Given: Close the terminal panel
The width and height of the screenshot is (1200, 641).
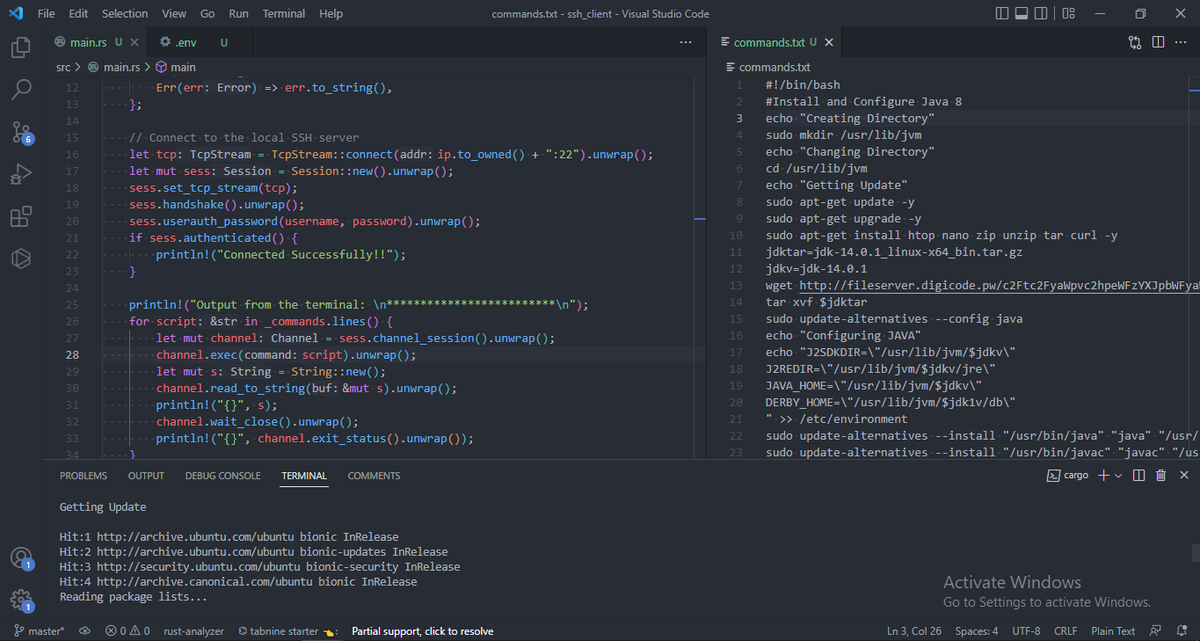Looking at the screenshot, I should pyautogui.click(x=1182, y=476).
